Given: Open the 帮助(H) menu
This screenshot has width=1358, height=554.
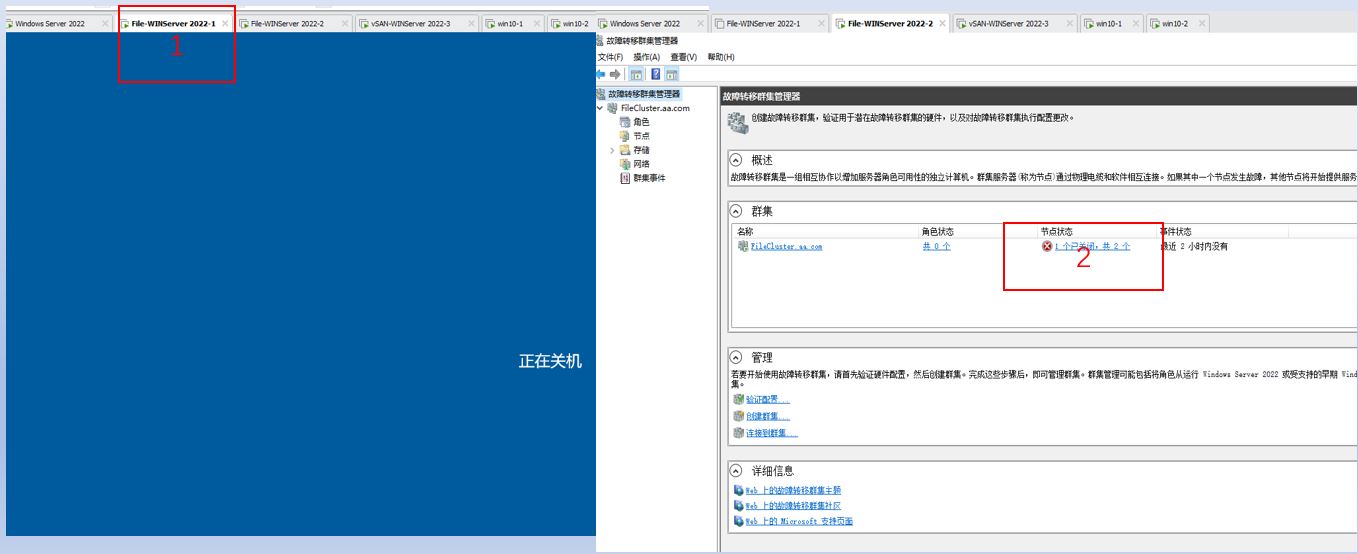Looking at the screenshot, I should click(721, 57).
